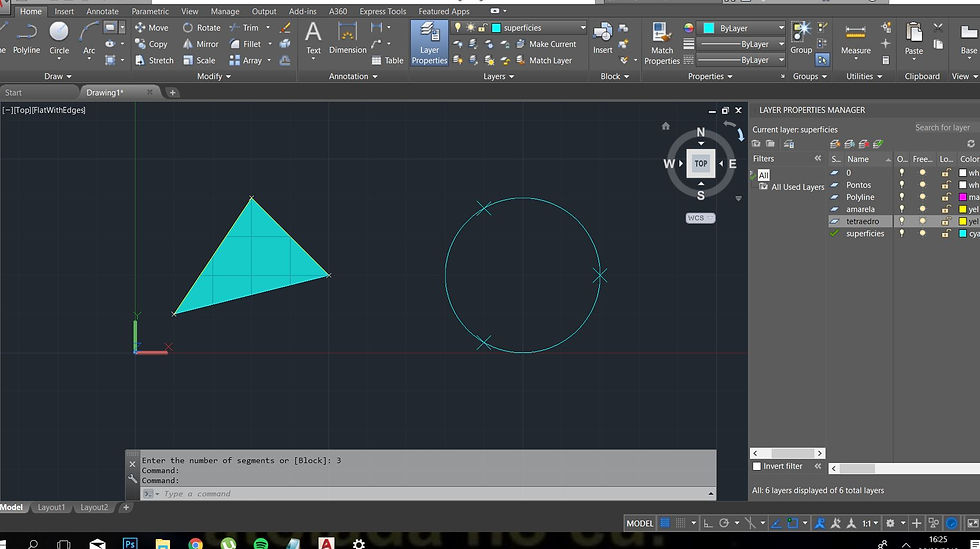The height and width of the screenshot is (549, 980).
Task: Click the Rotate tool
Action: click(x=201, y=28)
